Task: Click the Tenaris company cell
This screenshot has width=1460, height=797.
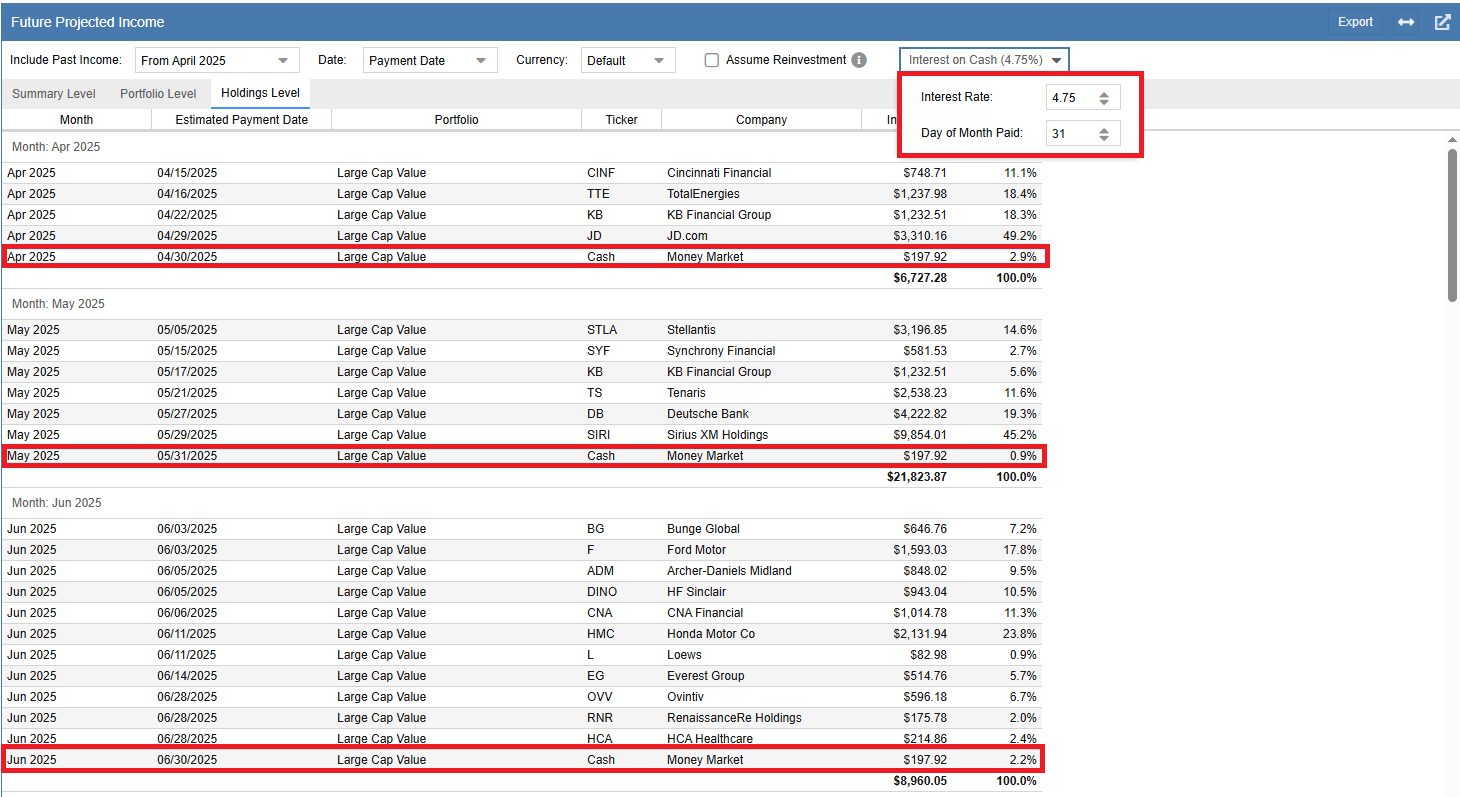Action: [761, 393]
